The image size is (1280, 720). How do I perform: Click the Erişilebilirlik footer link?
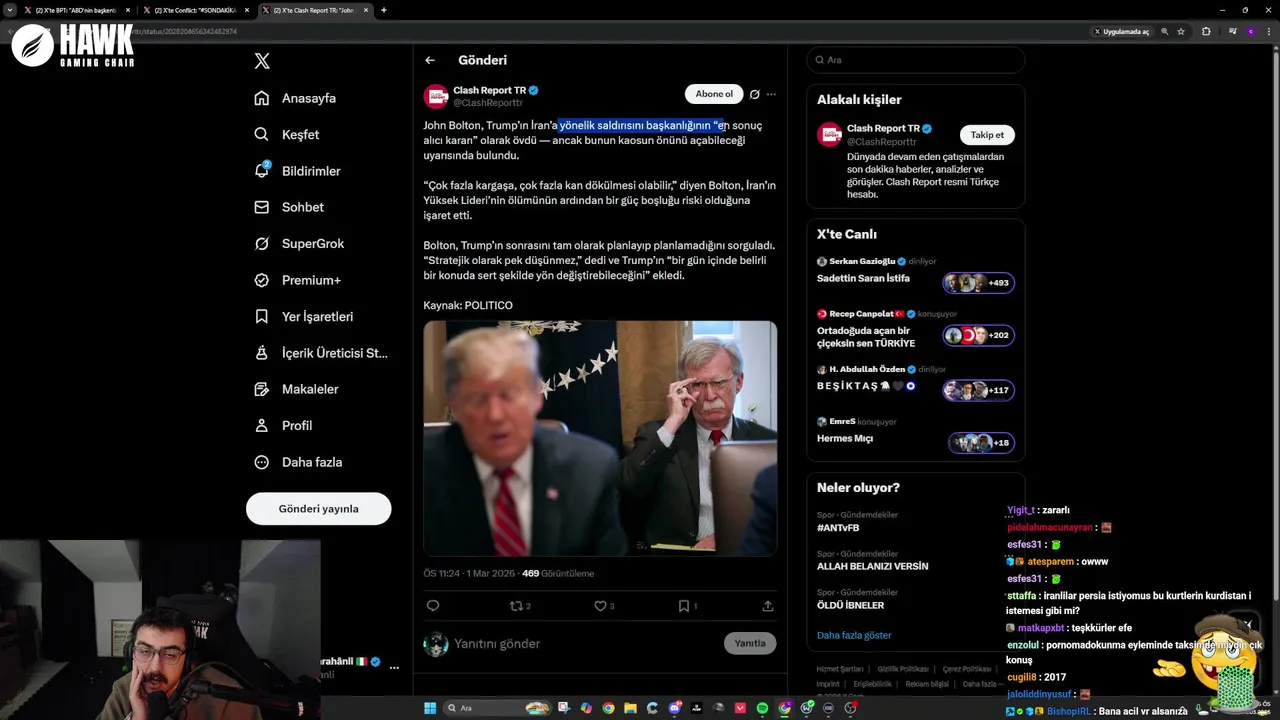coord(872,684)
